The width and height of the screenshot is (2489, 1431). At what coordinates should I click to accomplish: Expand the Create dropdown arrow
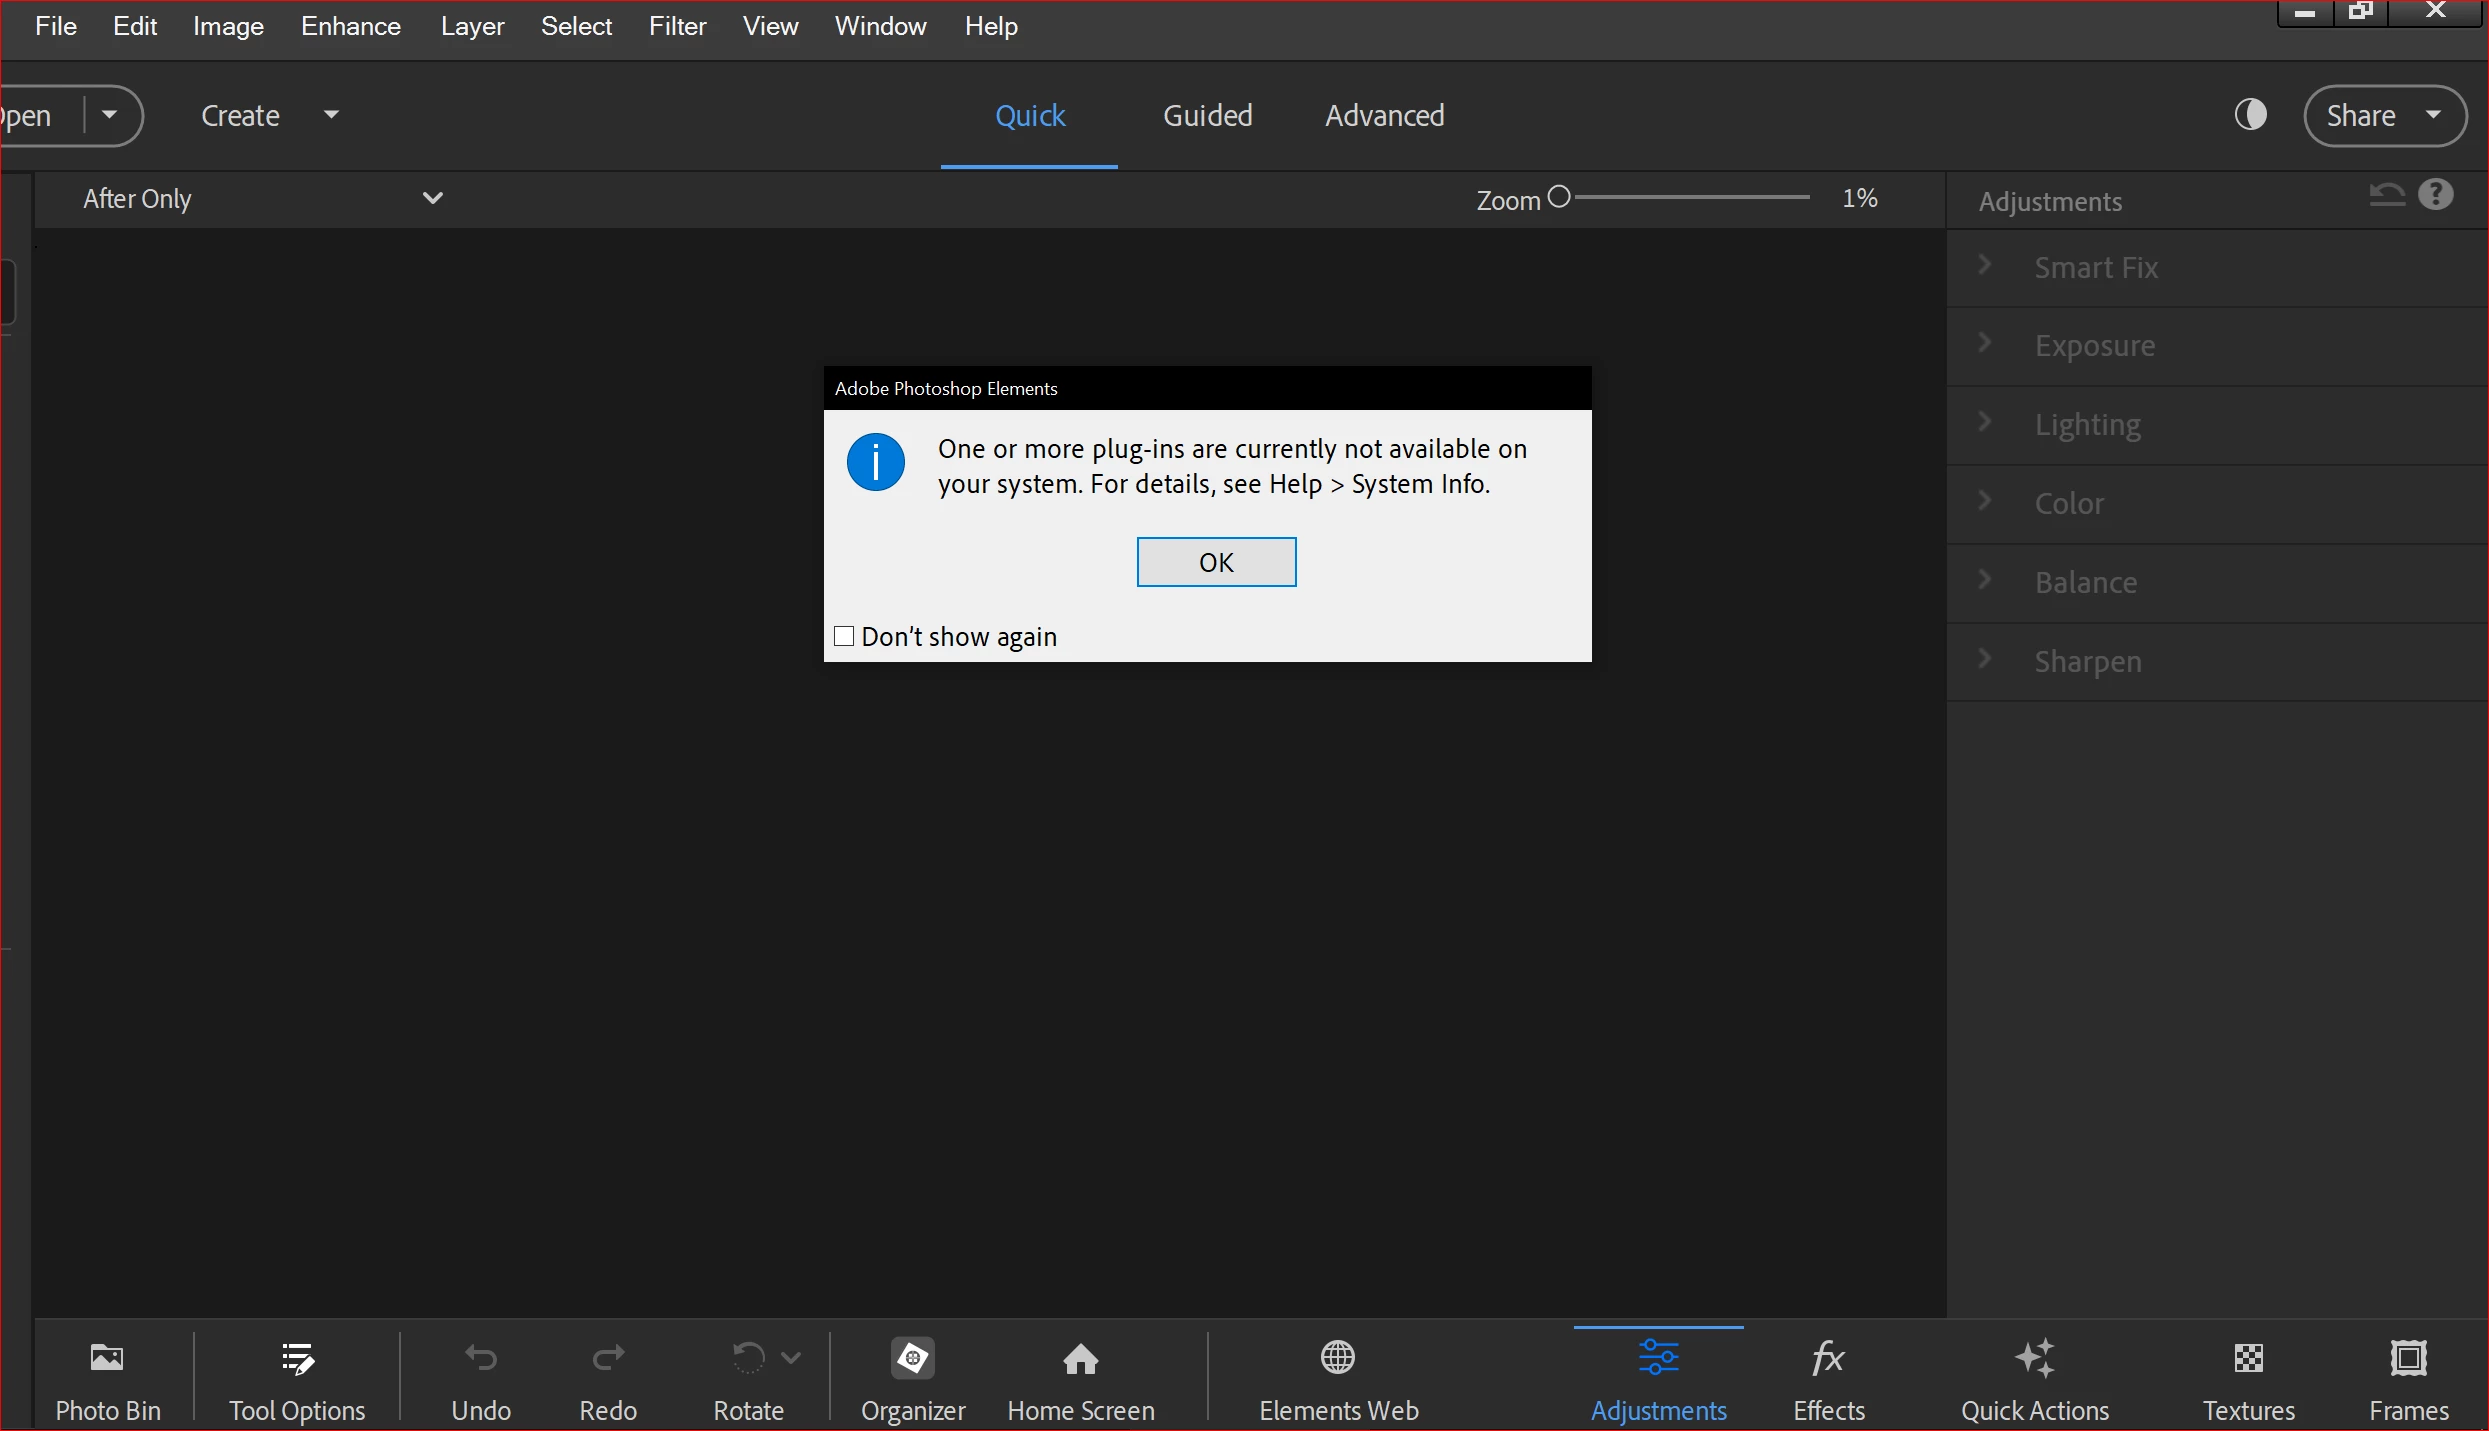(331, 115)
